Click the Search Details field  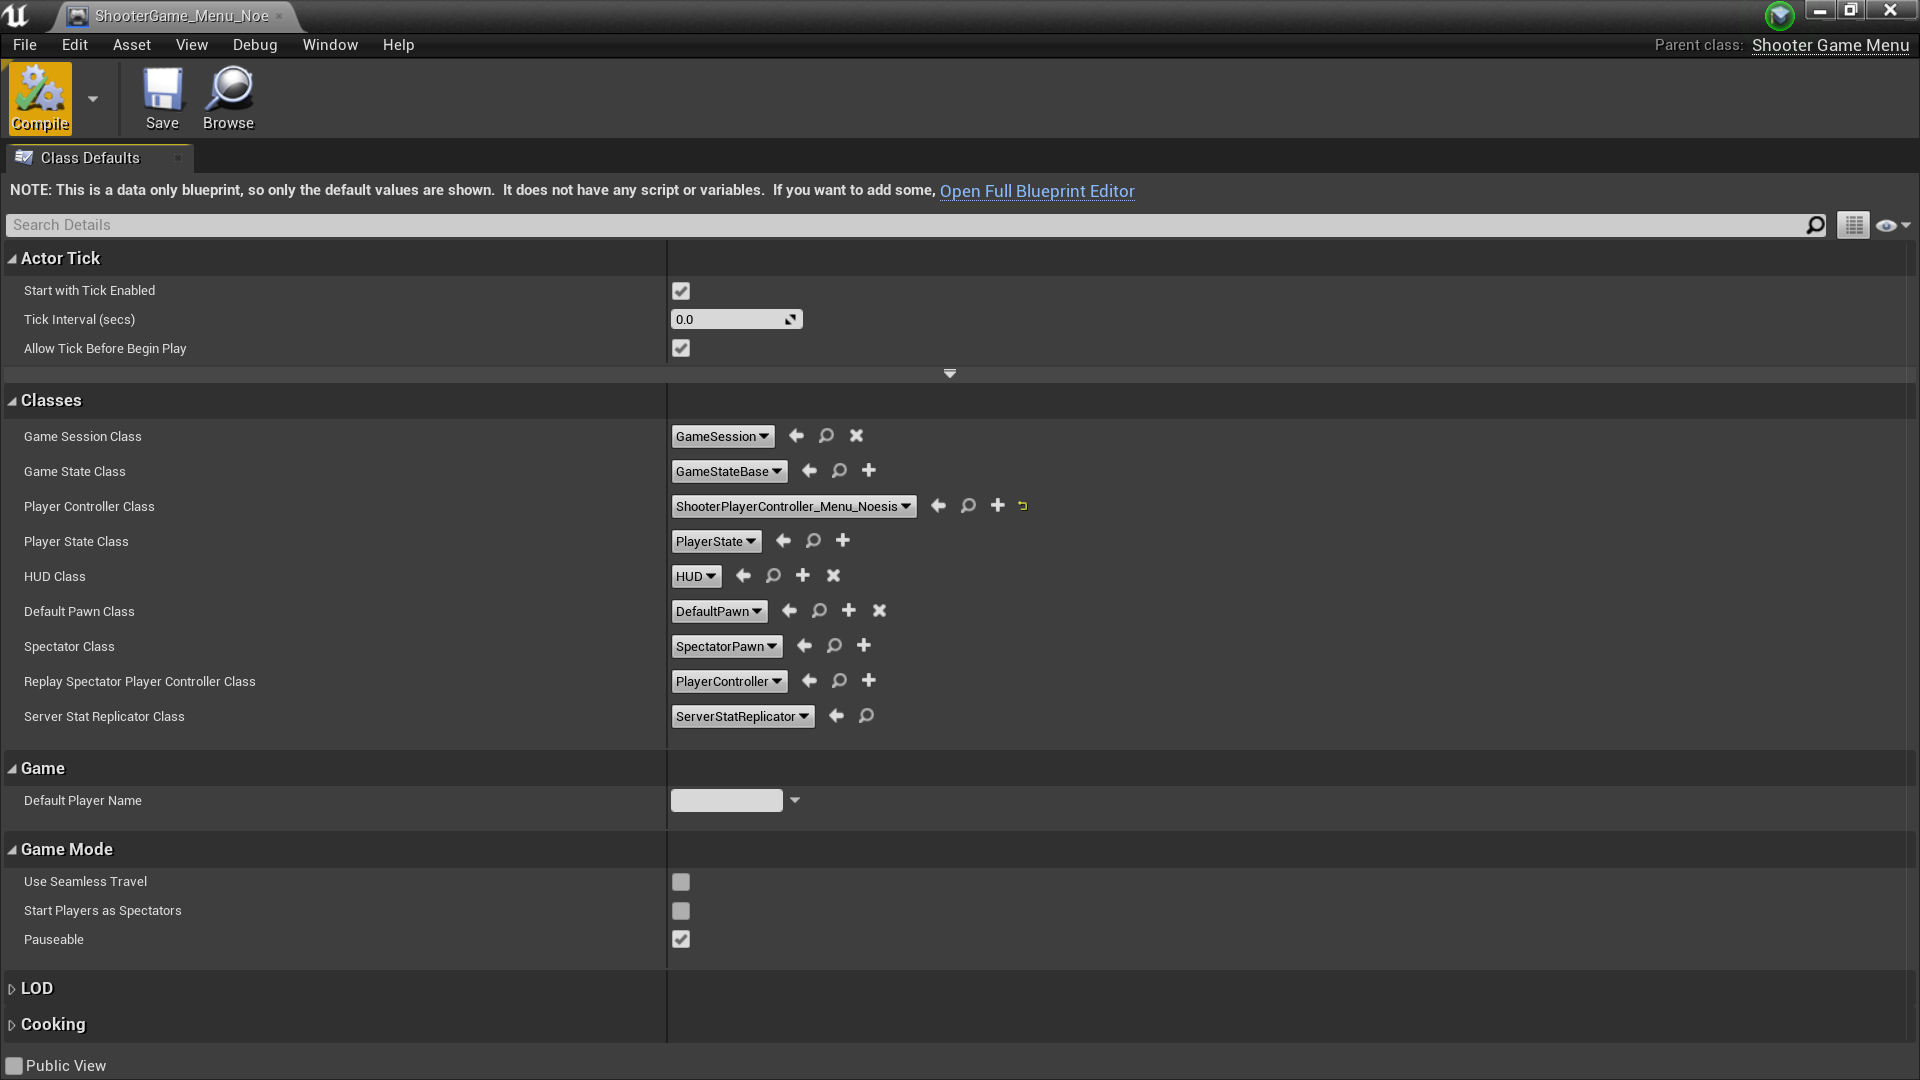[x=900, y=225]
